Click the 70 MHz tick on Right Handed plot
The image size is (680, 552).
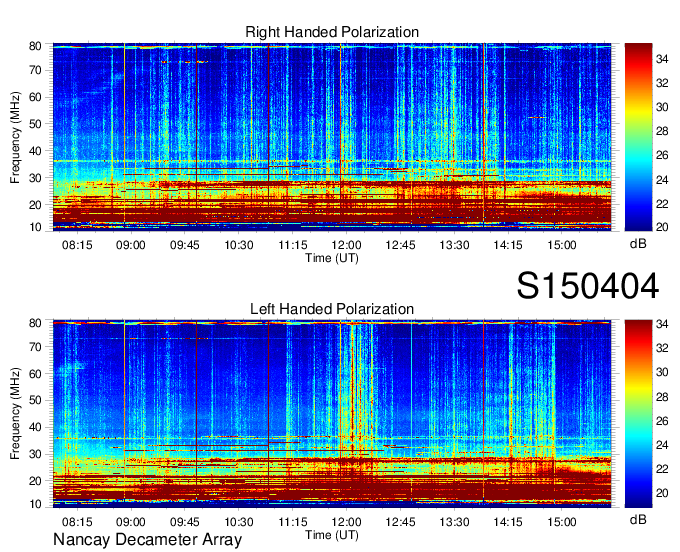[35, 70]
